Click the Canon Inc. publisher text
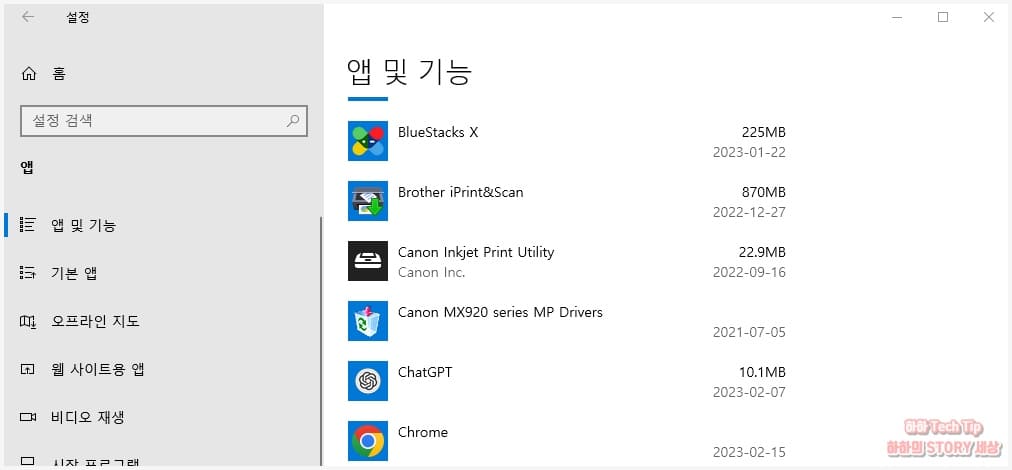Viewport: 1012px width, 470px height. 432,272
